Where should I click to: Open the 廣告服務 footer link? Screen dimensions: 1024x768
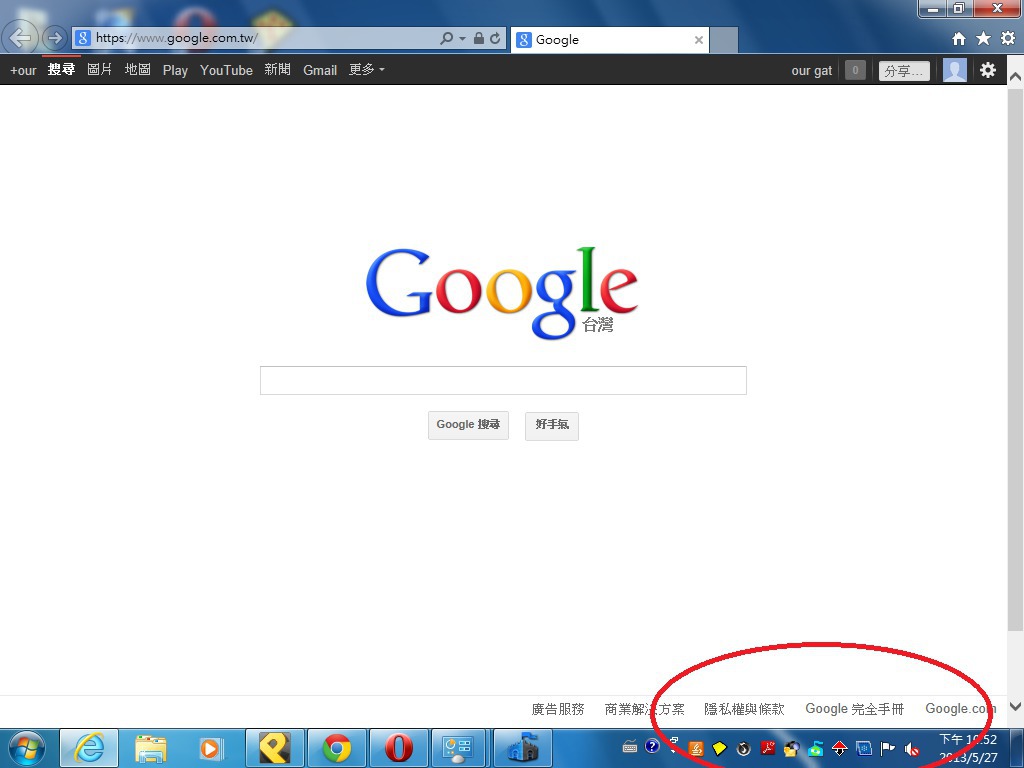click(x=558, y=709)
